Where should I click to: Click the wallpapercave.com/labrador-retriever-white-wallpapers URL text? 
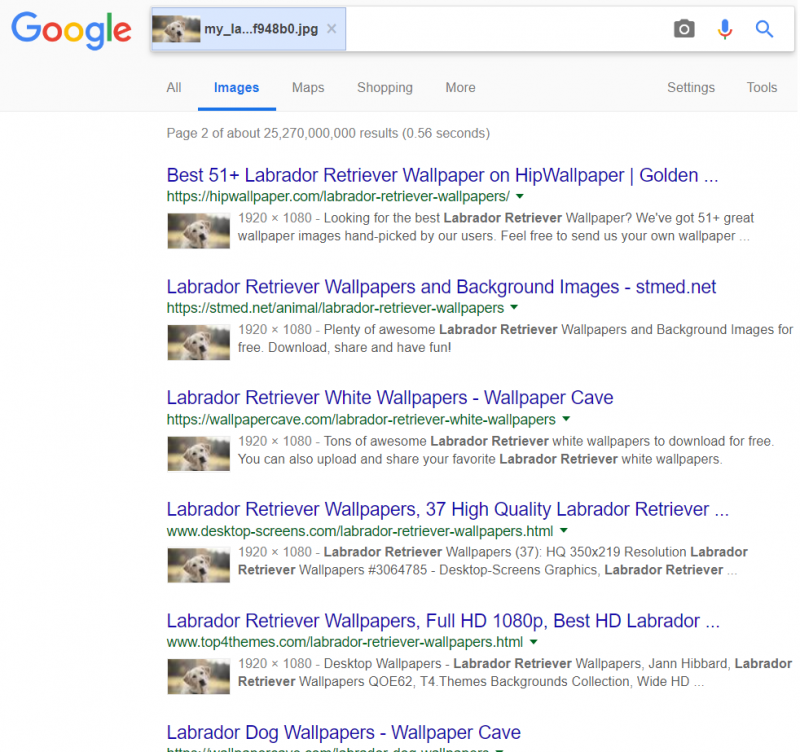[x=361, y=419]
